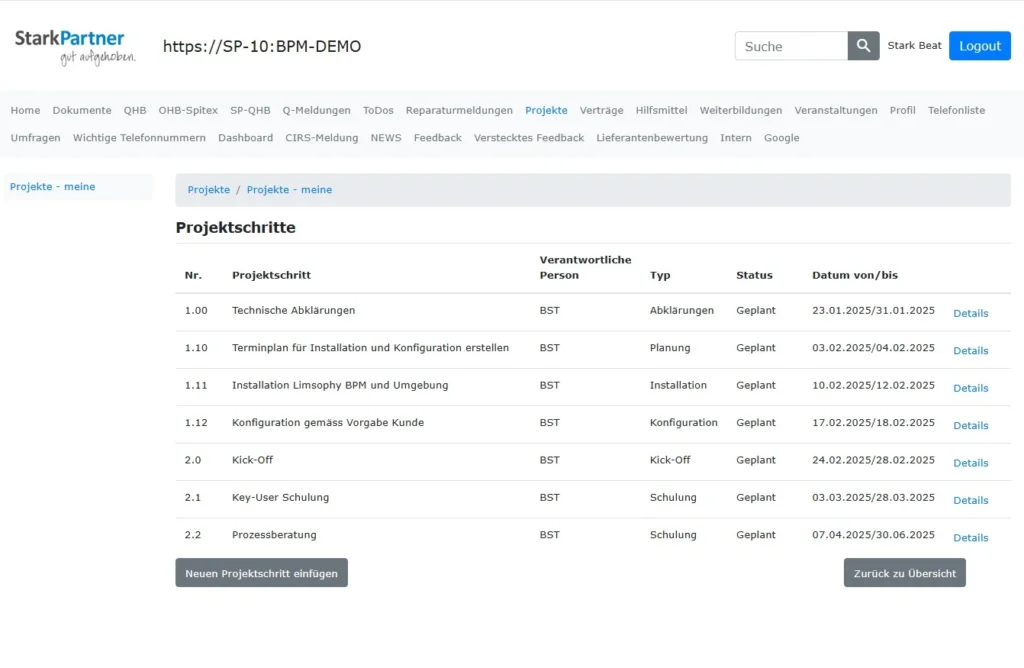
Task: Log out with the Logout button
Action: click(x=980, y=46)
